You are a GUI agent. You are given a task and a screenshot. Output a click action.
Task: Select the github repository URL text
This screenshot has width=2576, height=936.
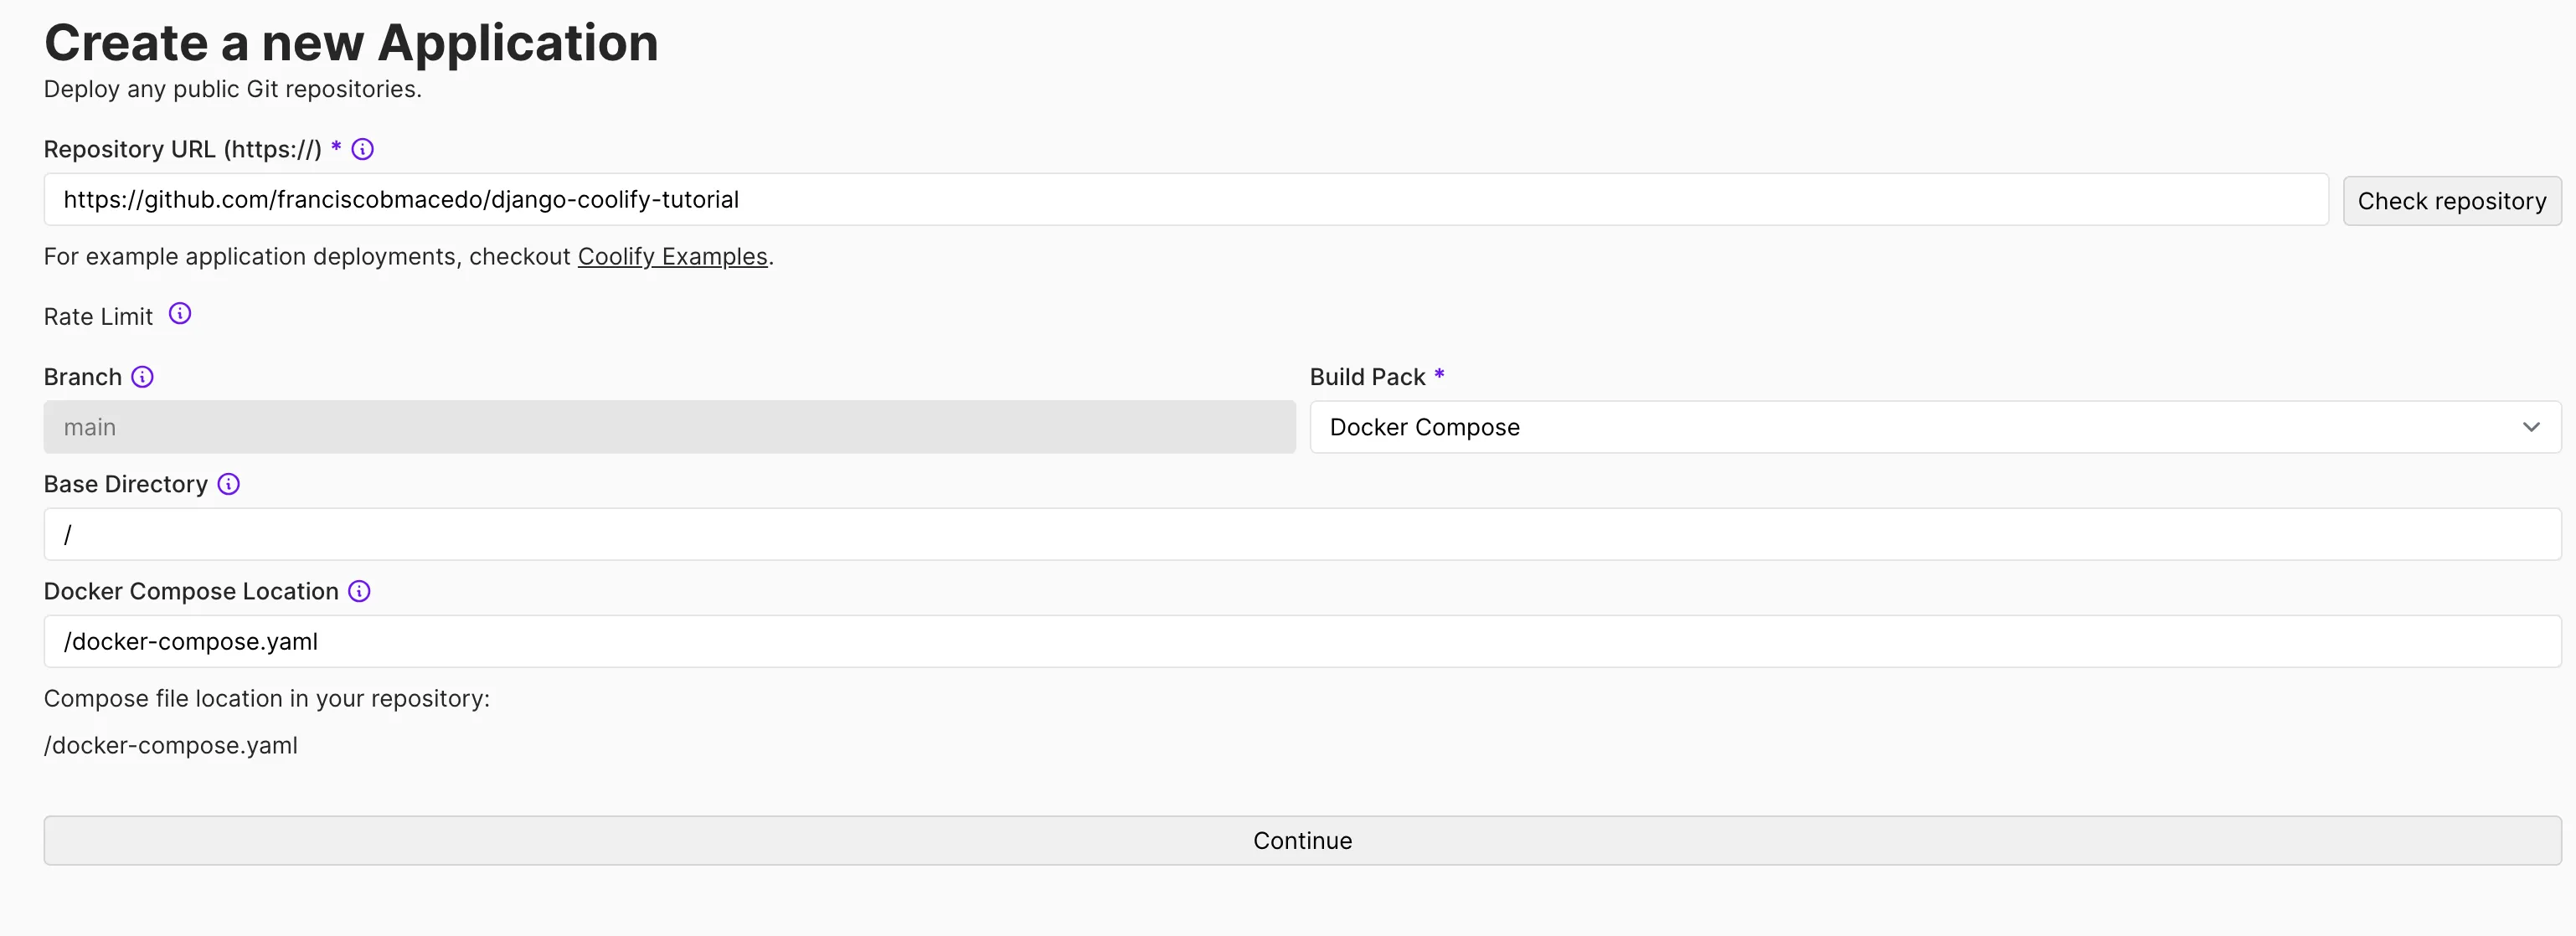[x=400, y=200]
